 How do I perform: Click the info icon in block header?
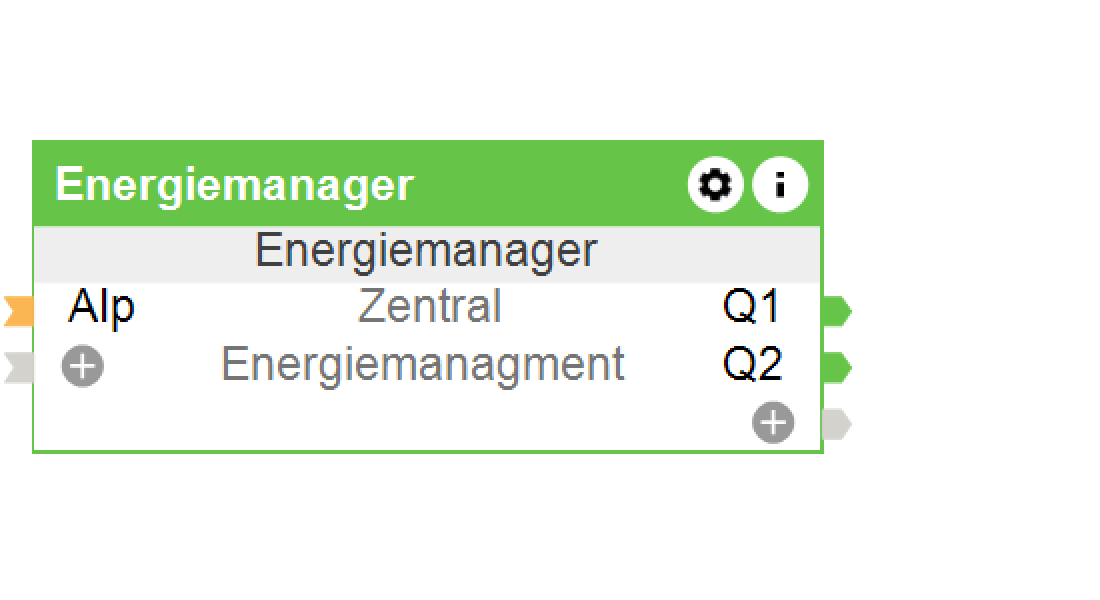779,185
